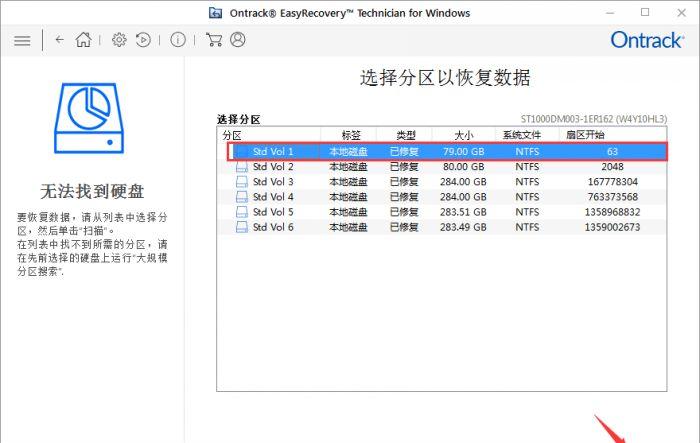Click the disk icon of Std Vol 3

[242, 182]
